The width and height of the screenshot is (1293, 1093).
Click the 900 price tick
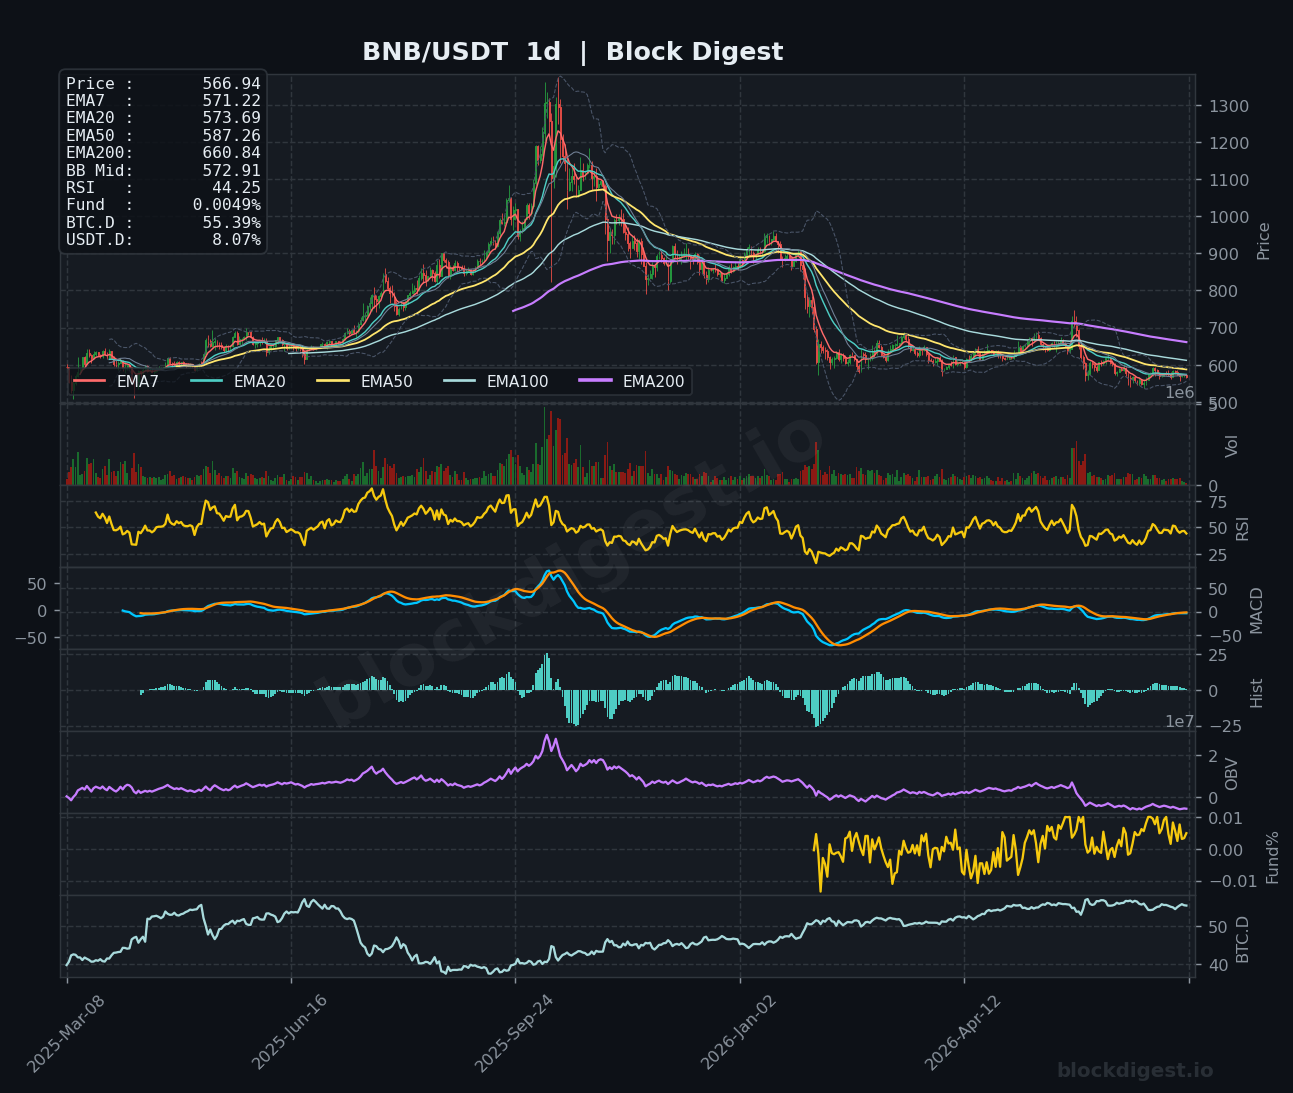[x=1224, y=255]
